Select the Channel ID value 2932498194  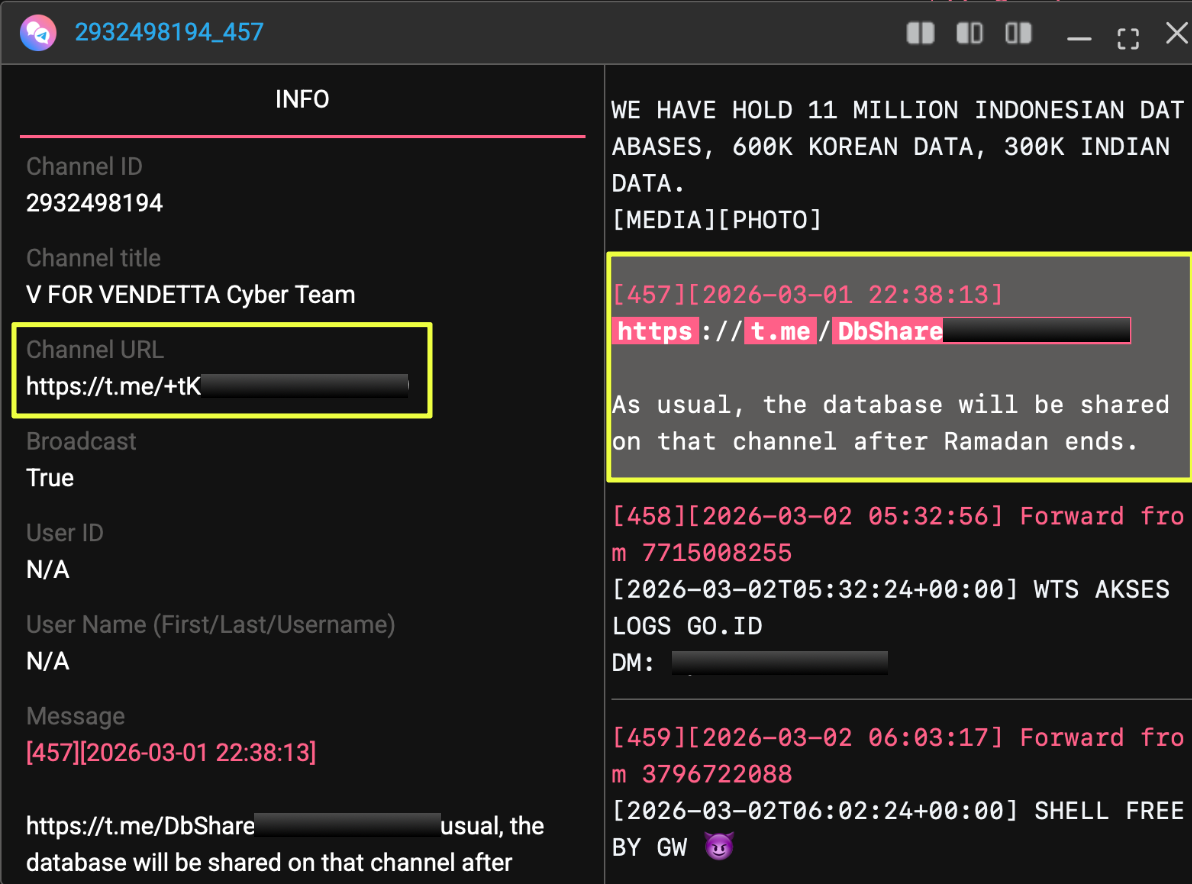pos(94,203)
